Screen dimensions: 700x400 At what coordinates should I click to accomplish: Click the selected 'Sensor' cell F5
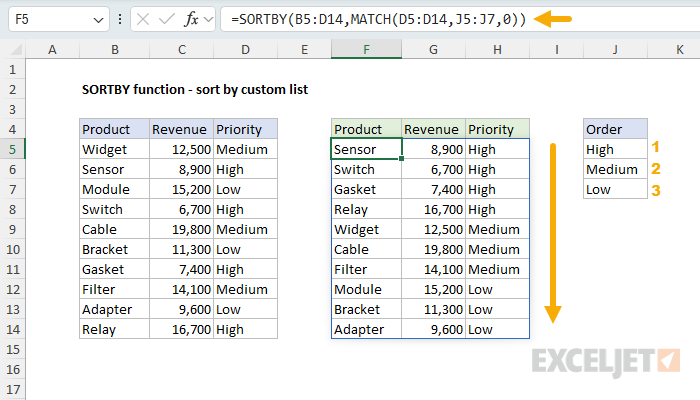pos(366,150)
